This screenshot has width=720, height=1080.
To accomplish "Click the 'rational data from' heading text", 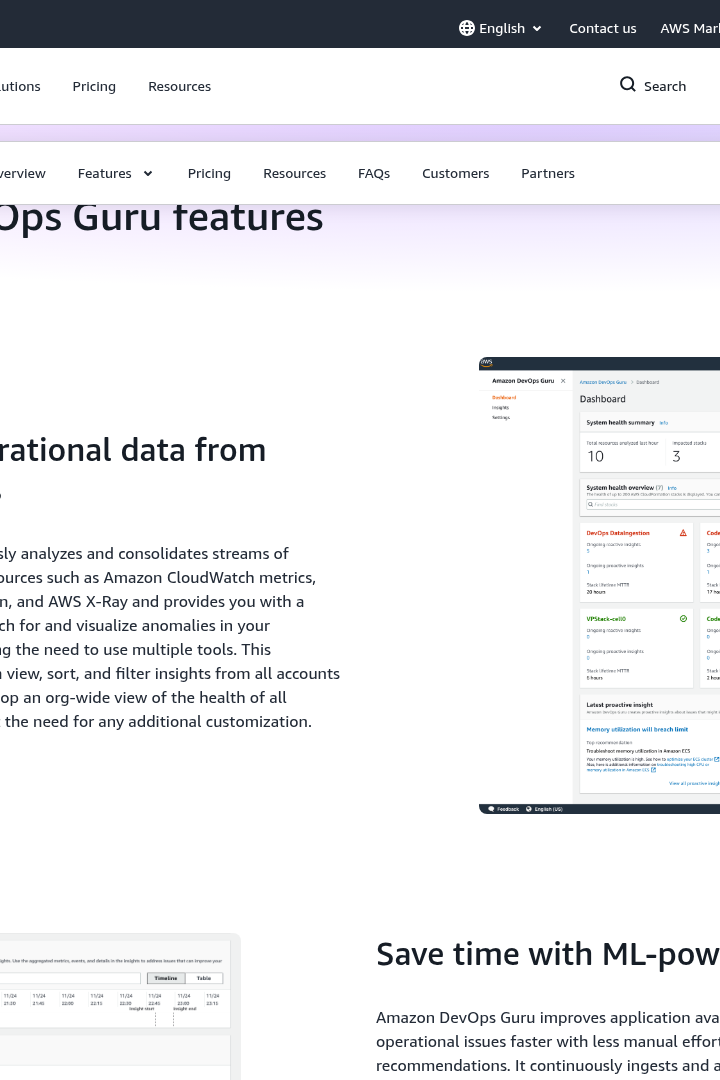I will (133, 450).
